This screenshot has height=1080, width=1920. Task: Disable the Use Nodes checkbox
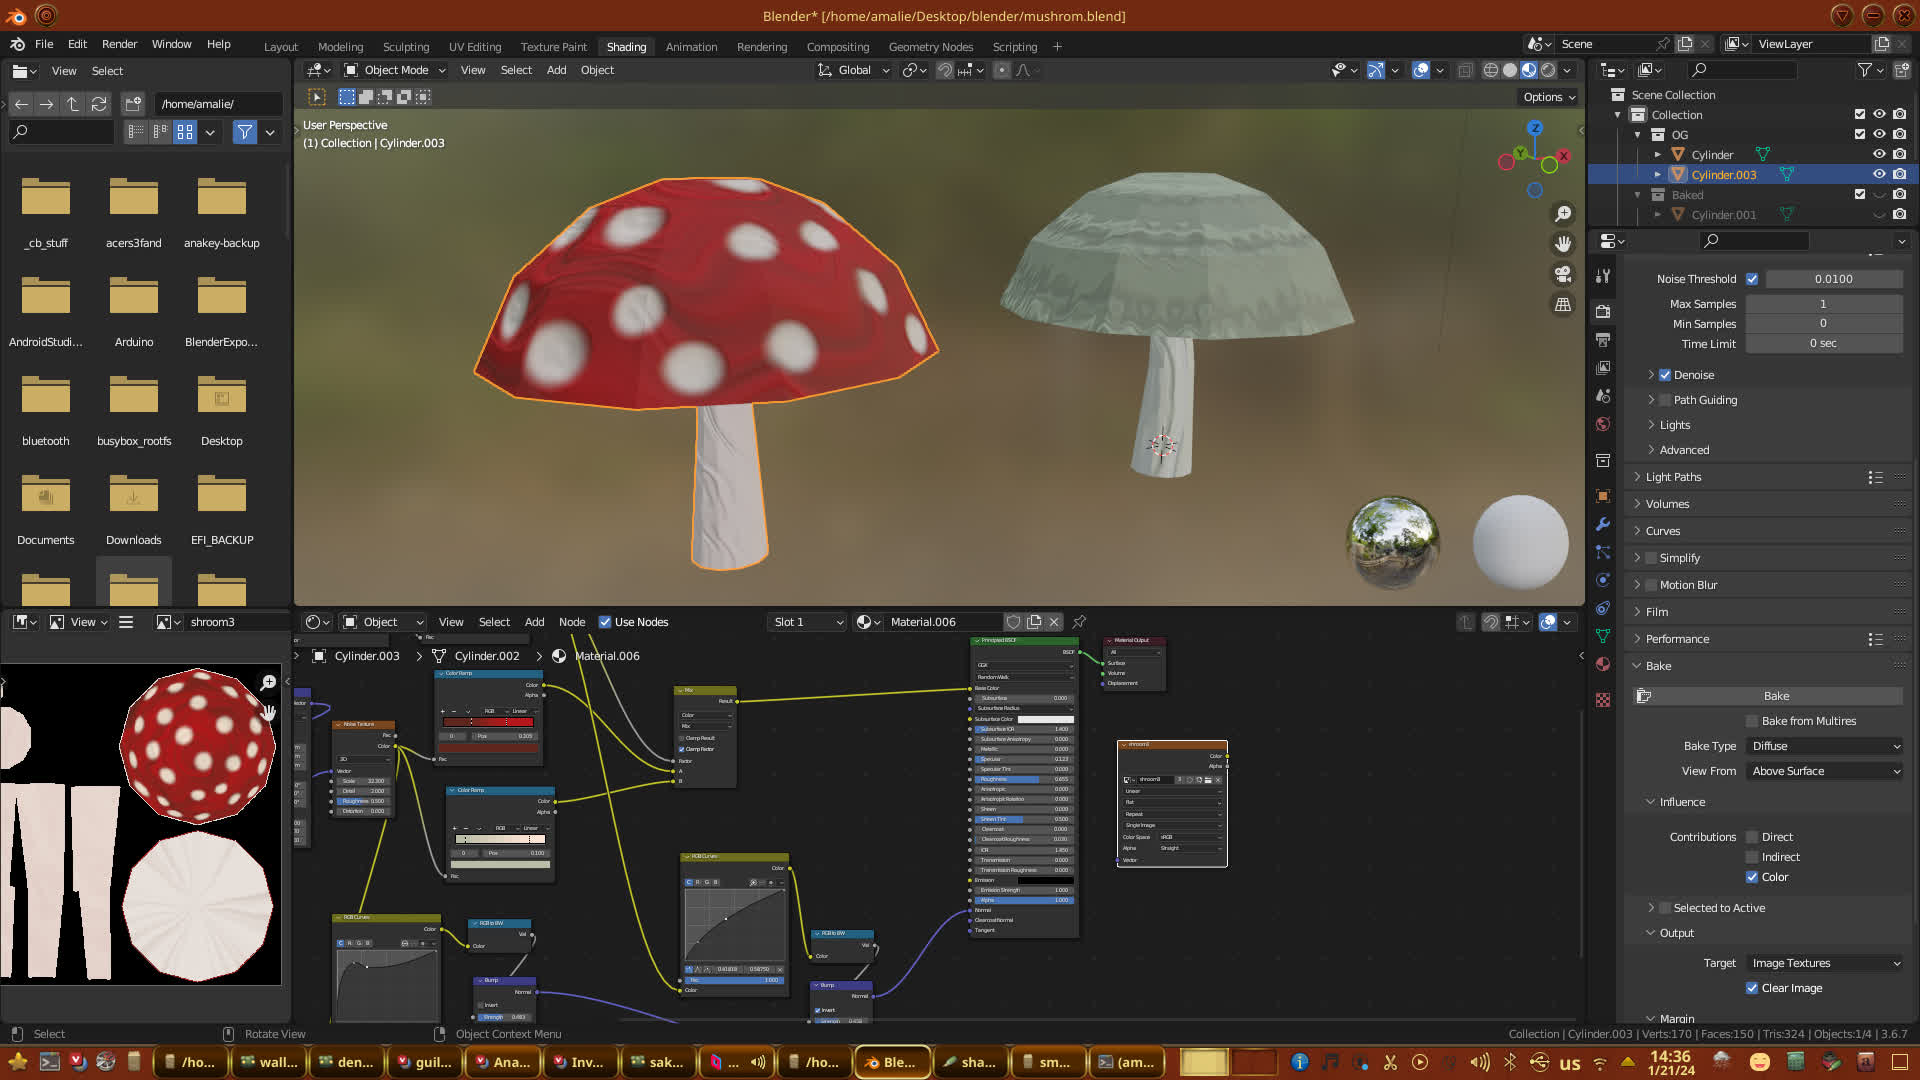(x=605, y=622)
